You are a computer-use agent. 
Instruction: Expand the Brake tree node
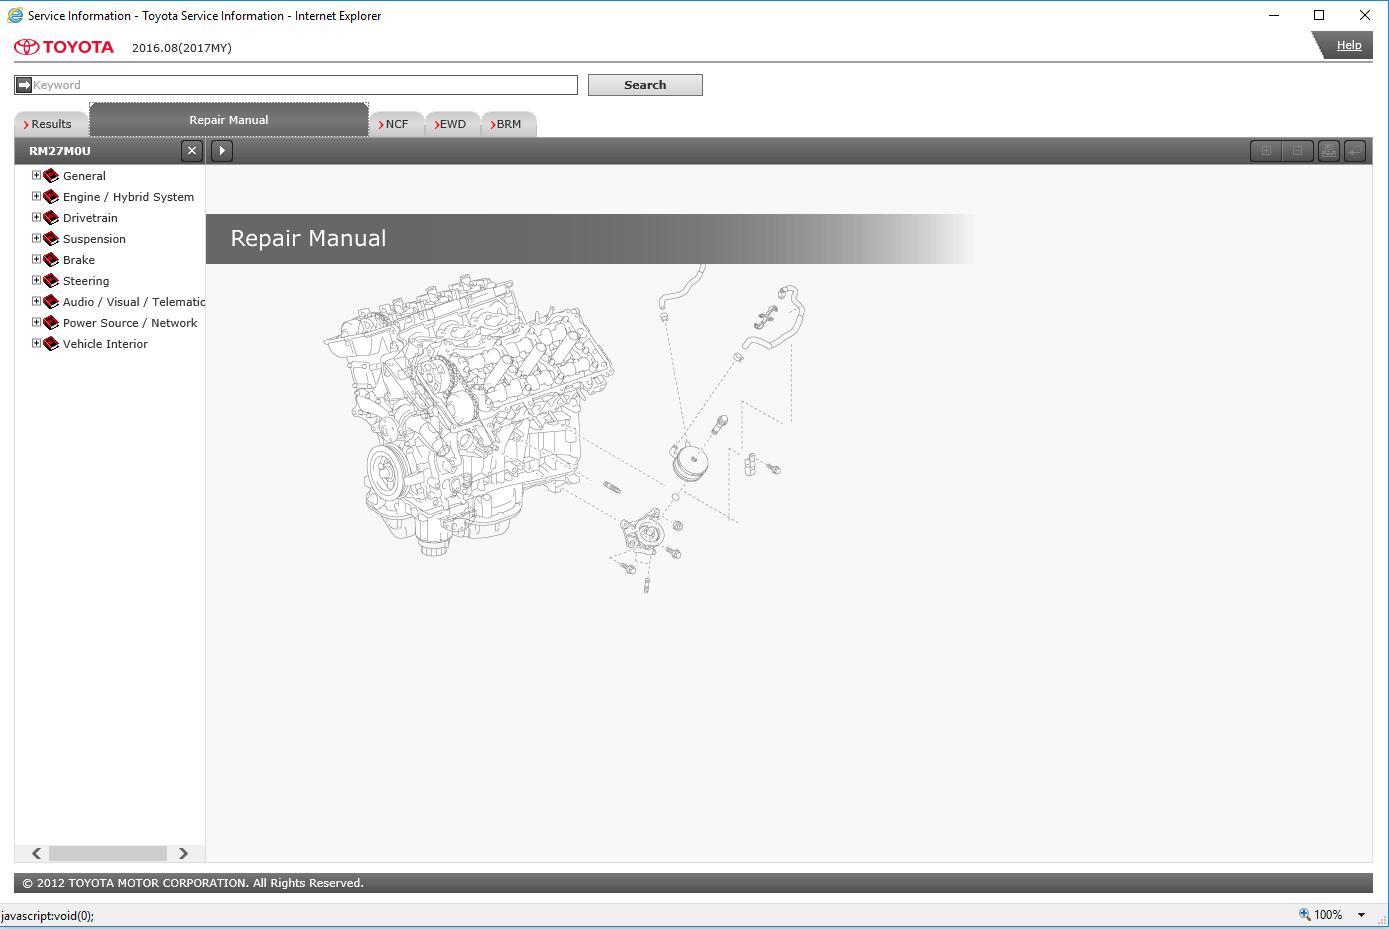(x=36, y=259)
